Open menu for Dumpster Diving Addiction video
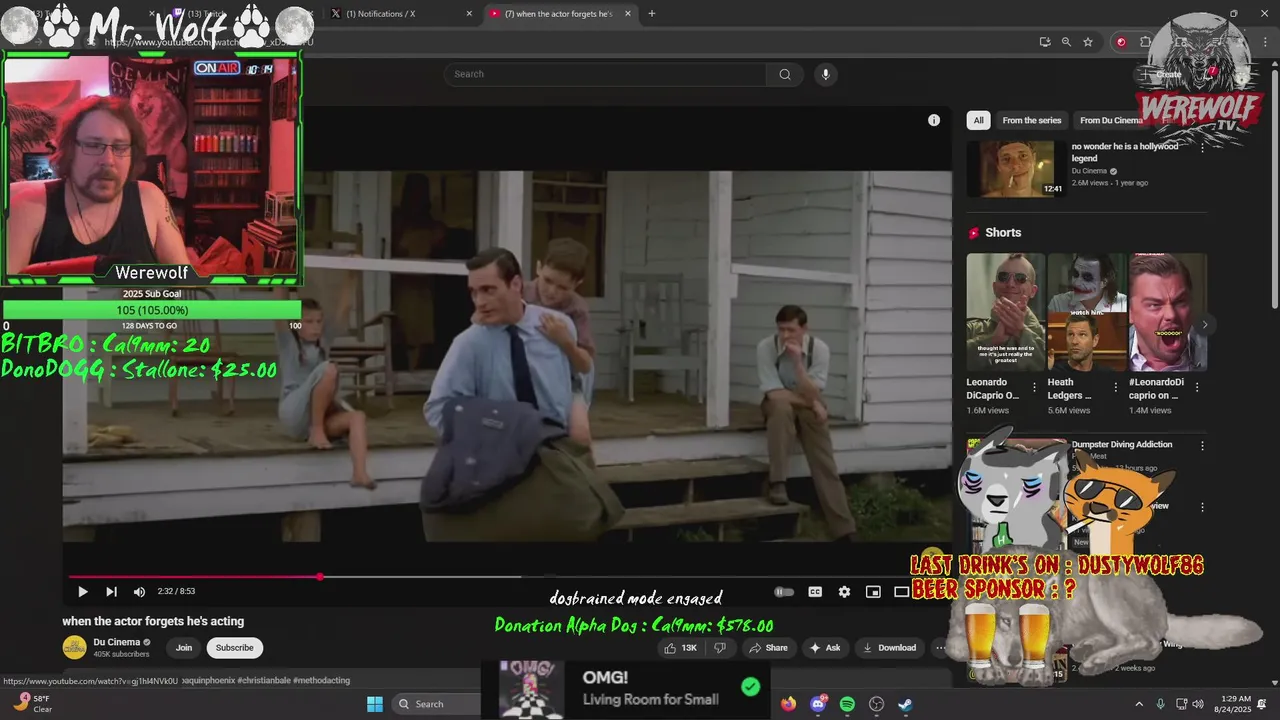Screen dimensions: 1280x720 [1202, 446]
